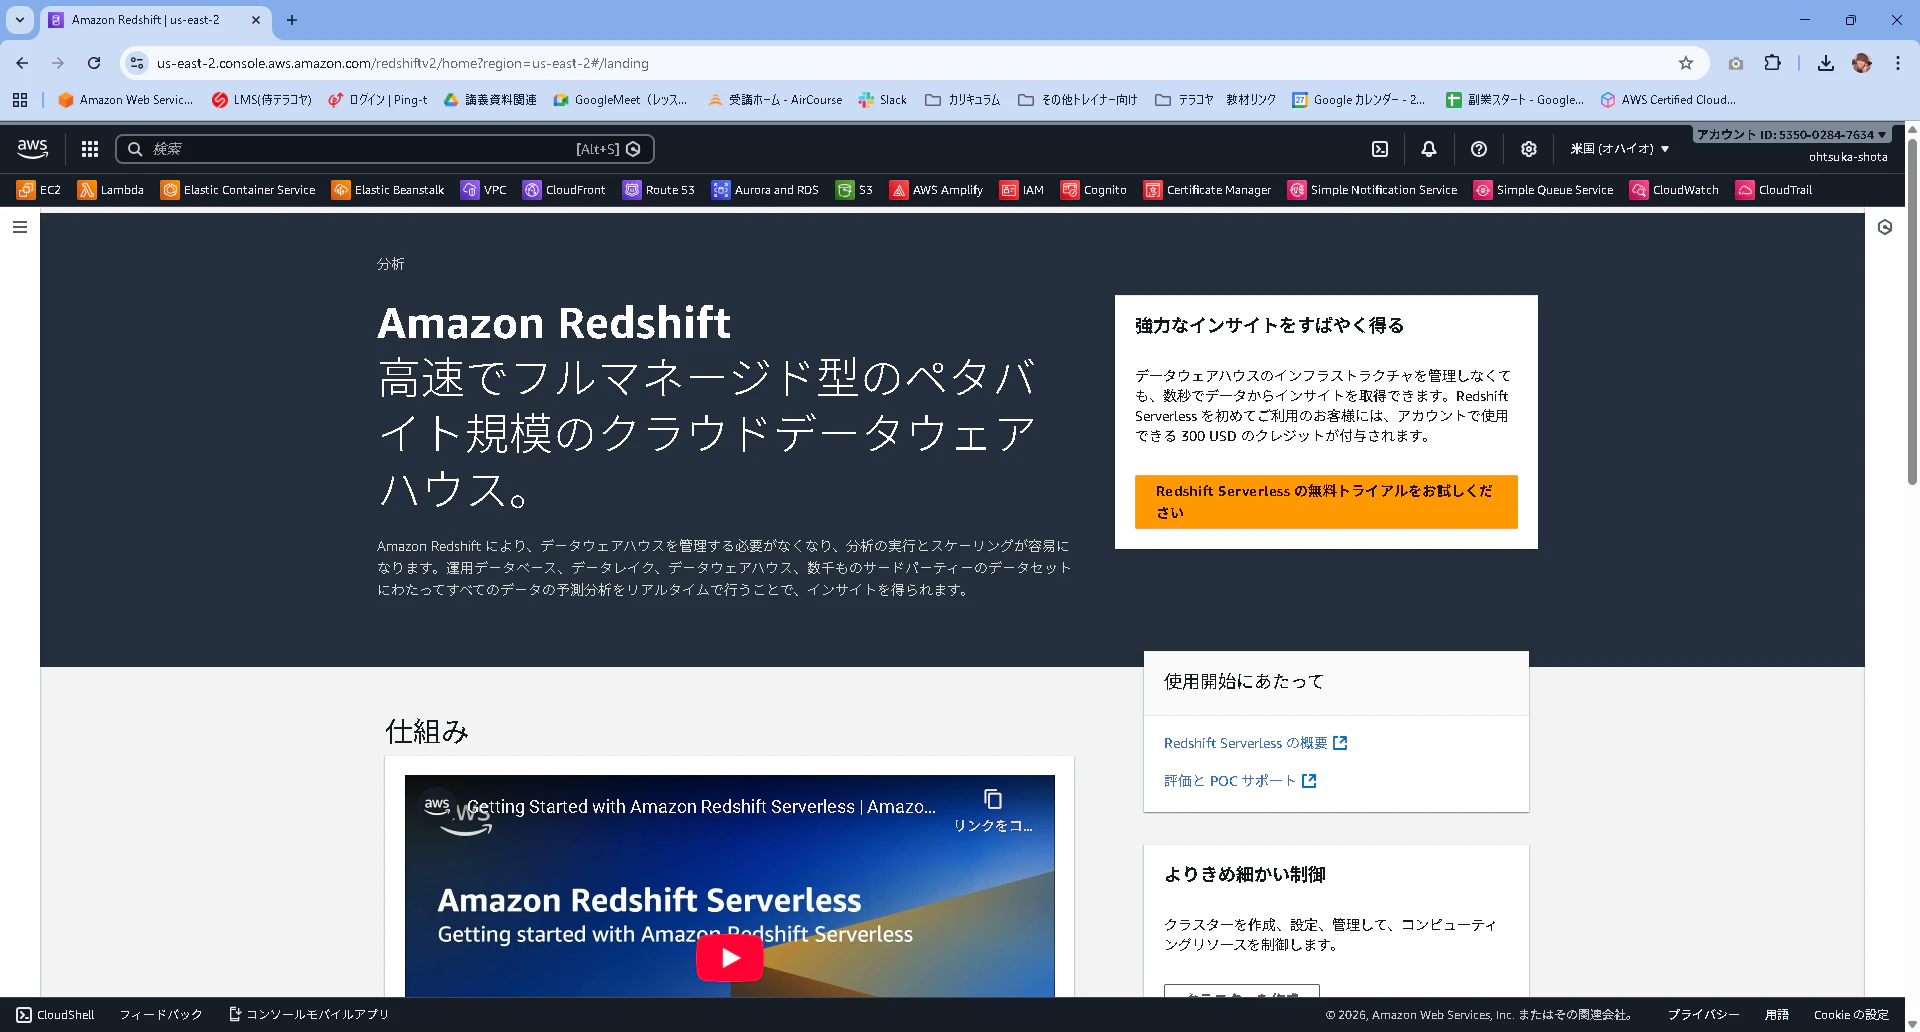Select the Amazon Redshift browser tab
Image resolution: width=1920 pixels, height=1032 pixels.
pos(145,20)
